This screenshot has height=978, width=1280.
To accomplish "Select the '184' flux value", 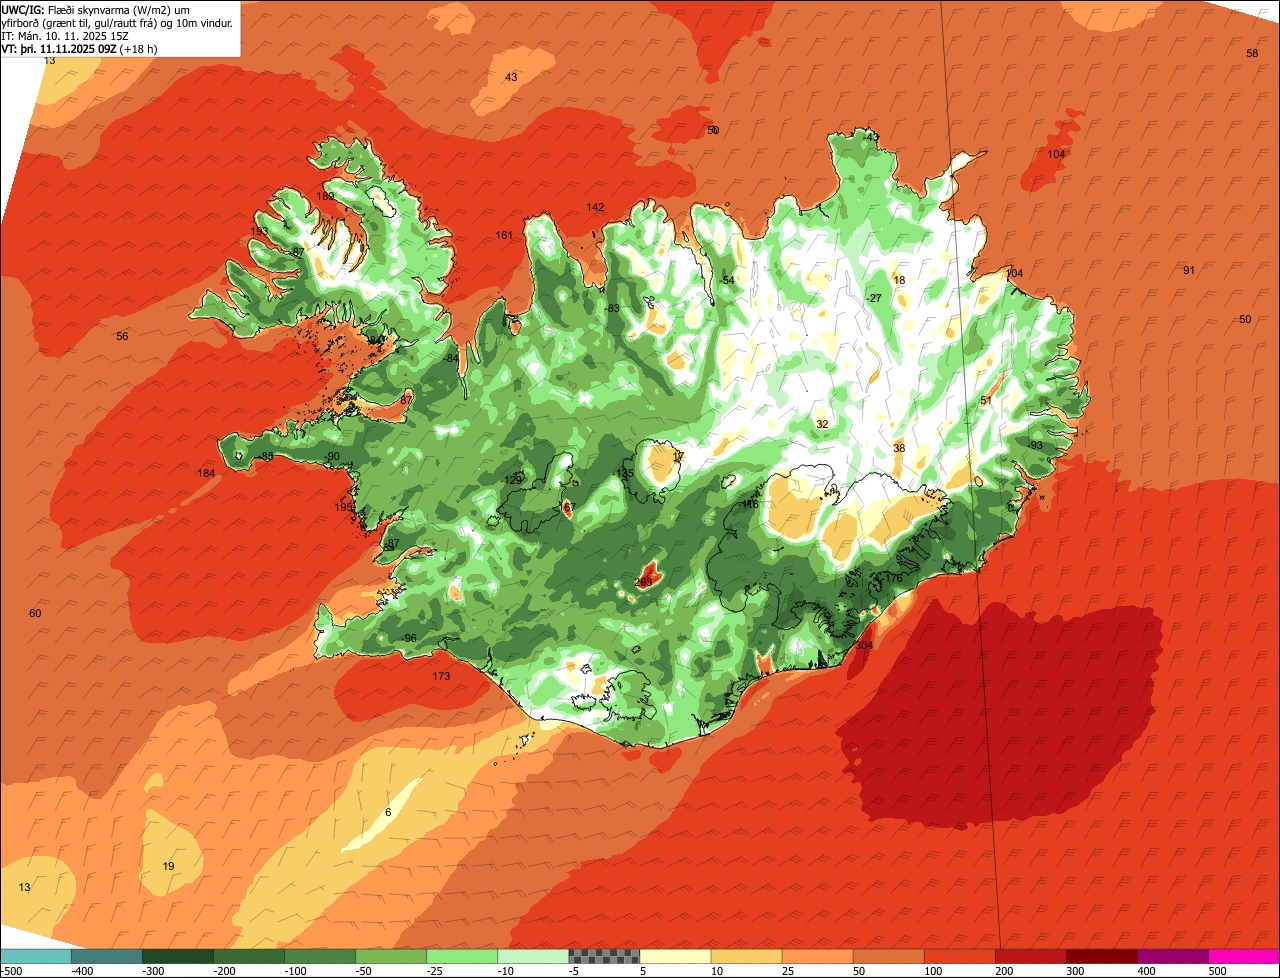I will [x=206, y=473].
